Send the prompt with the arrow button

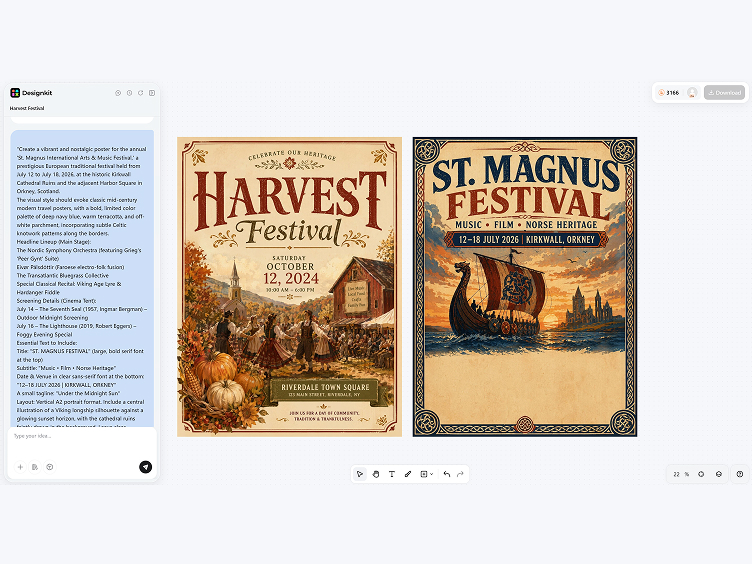(x=145, y=467)
